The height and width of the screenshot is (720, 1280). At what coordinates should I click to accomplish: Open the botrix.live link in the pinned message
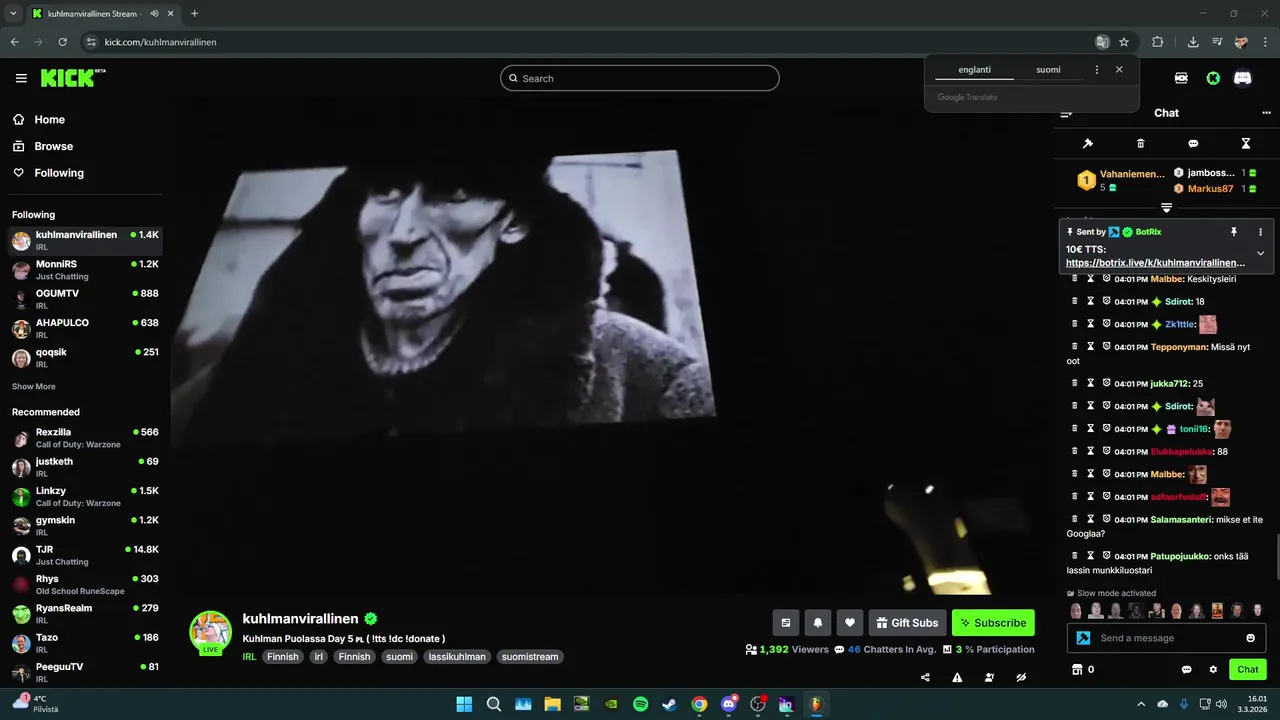1155,262
